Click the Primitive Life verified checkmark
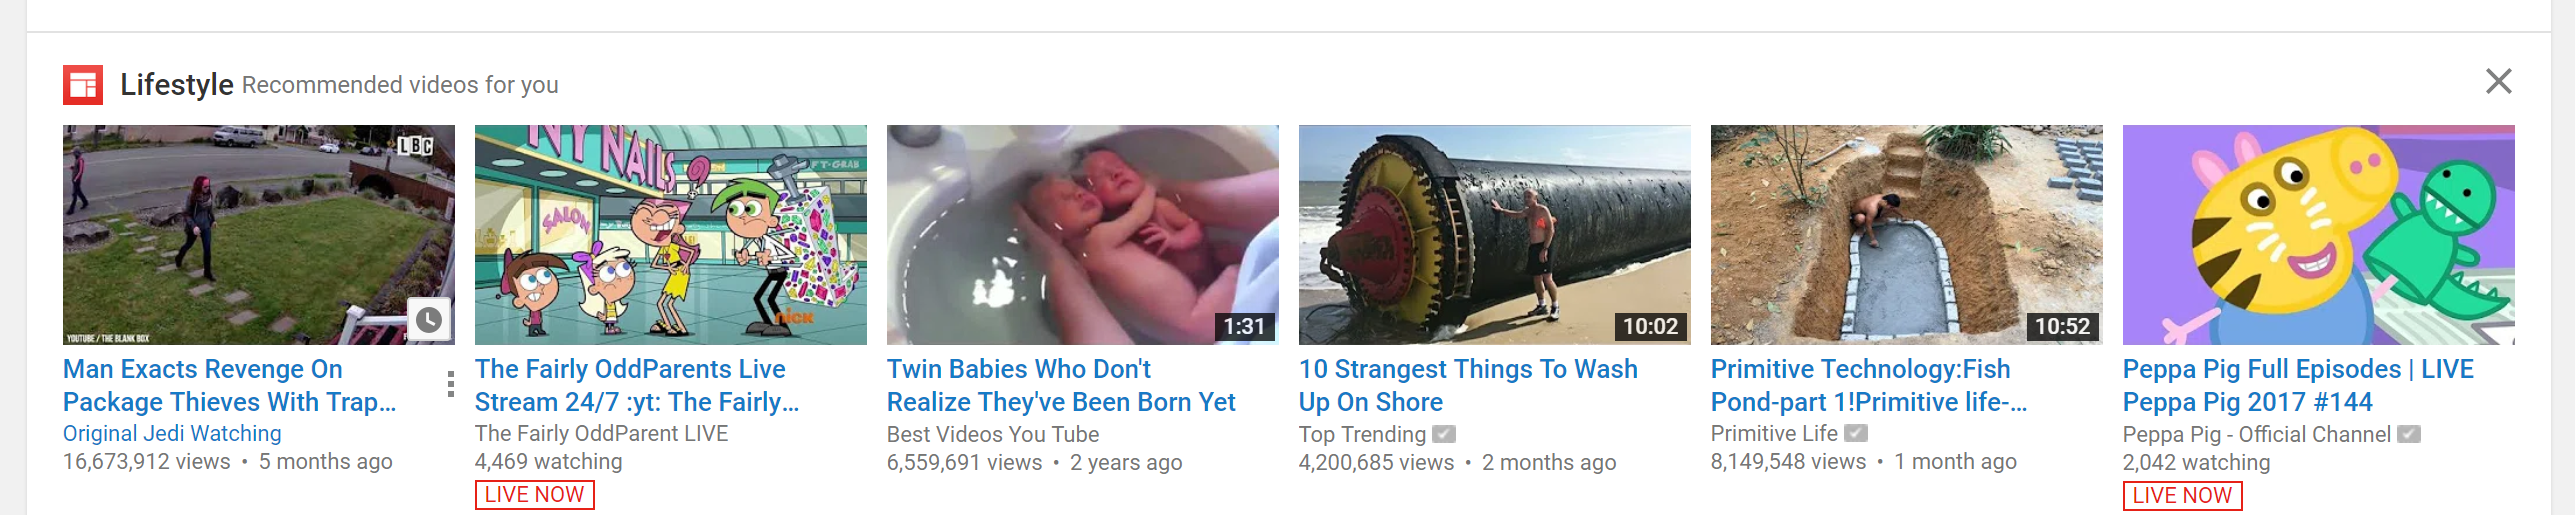2575x515 pixels. click(1856, 433)
